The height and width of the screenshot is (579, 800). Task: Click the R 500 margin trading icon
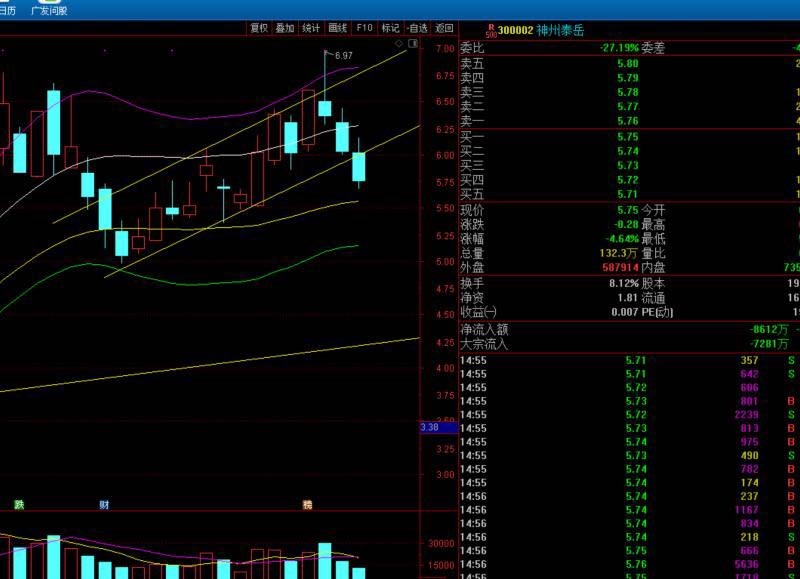[491, 31]
